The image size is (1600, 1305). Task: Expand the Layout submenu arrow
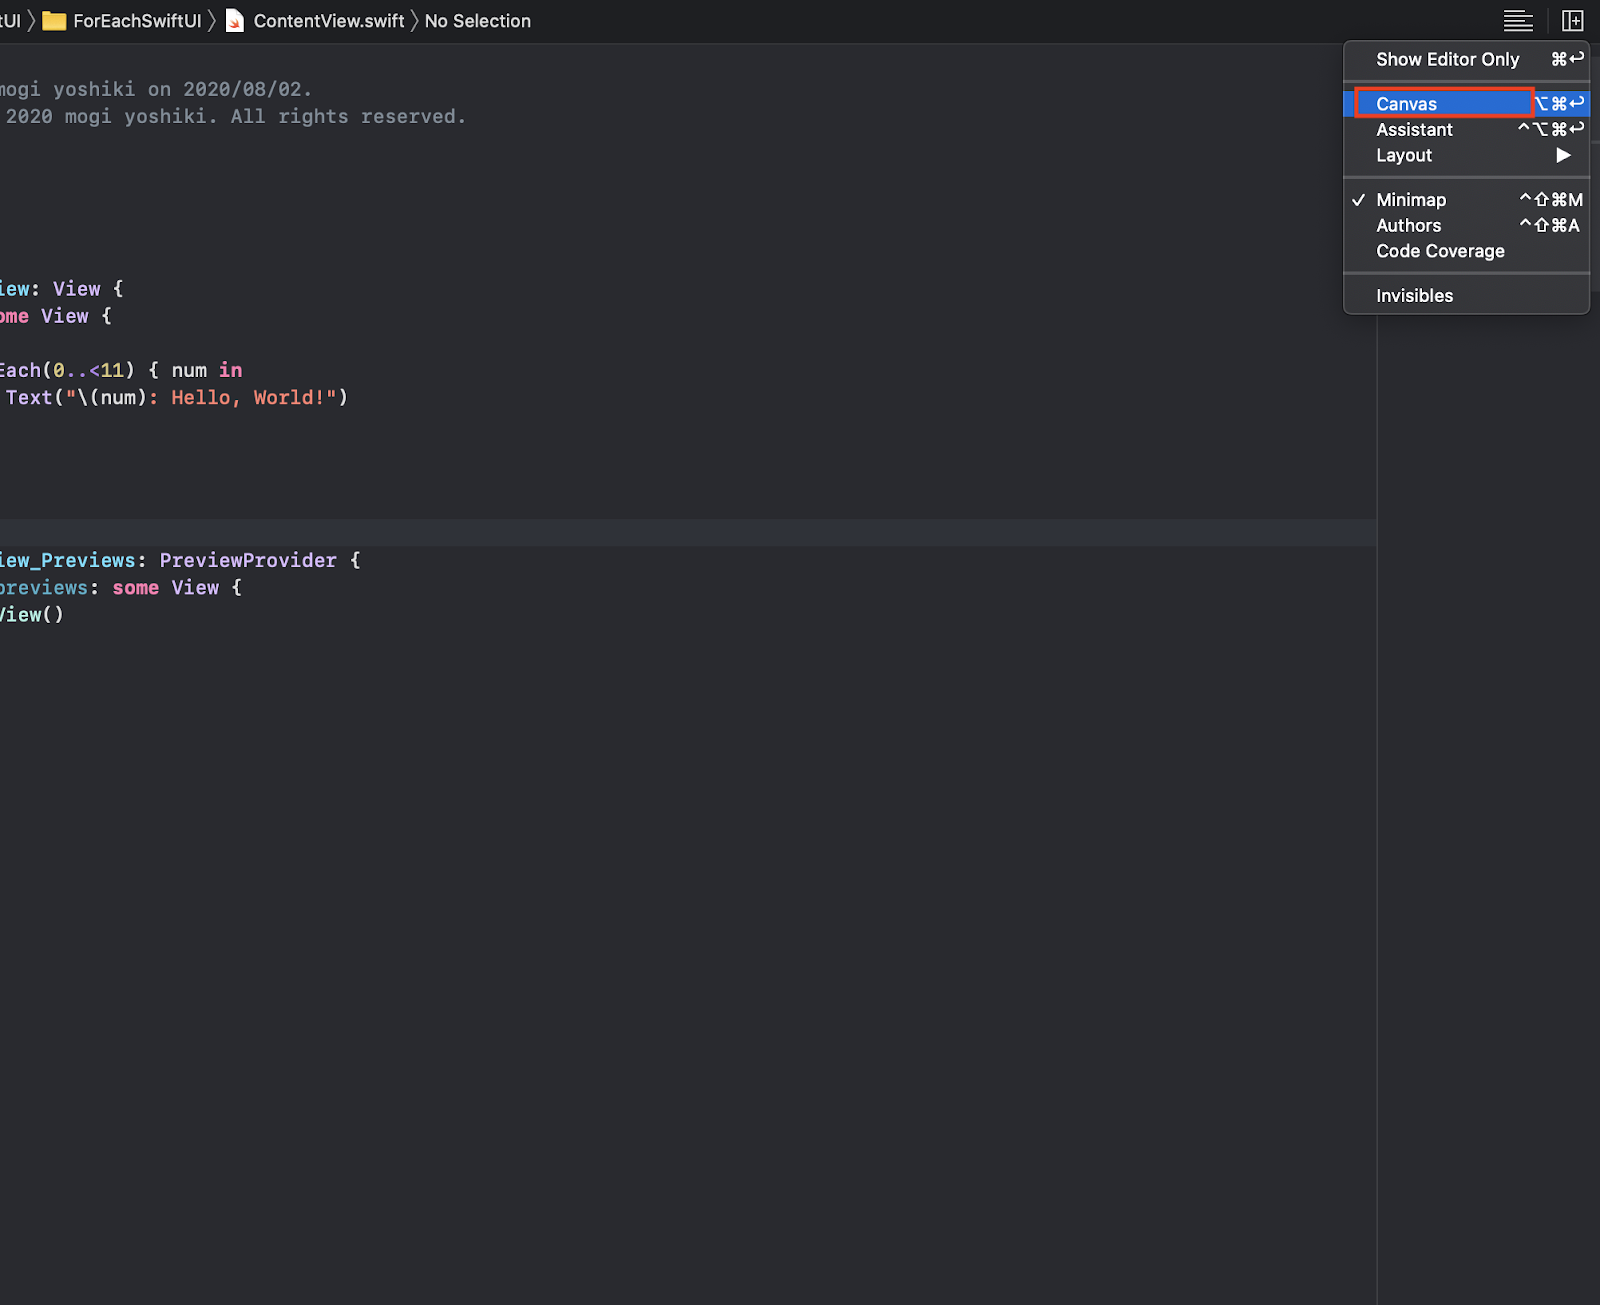1563,155
